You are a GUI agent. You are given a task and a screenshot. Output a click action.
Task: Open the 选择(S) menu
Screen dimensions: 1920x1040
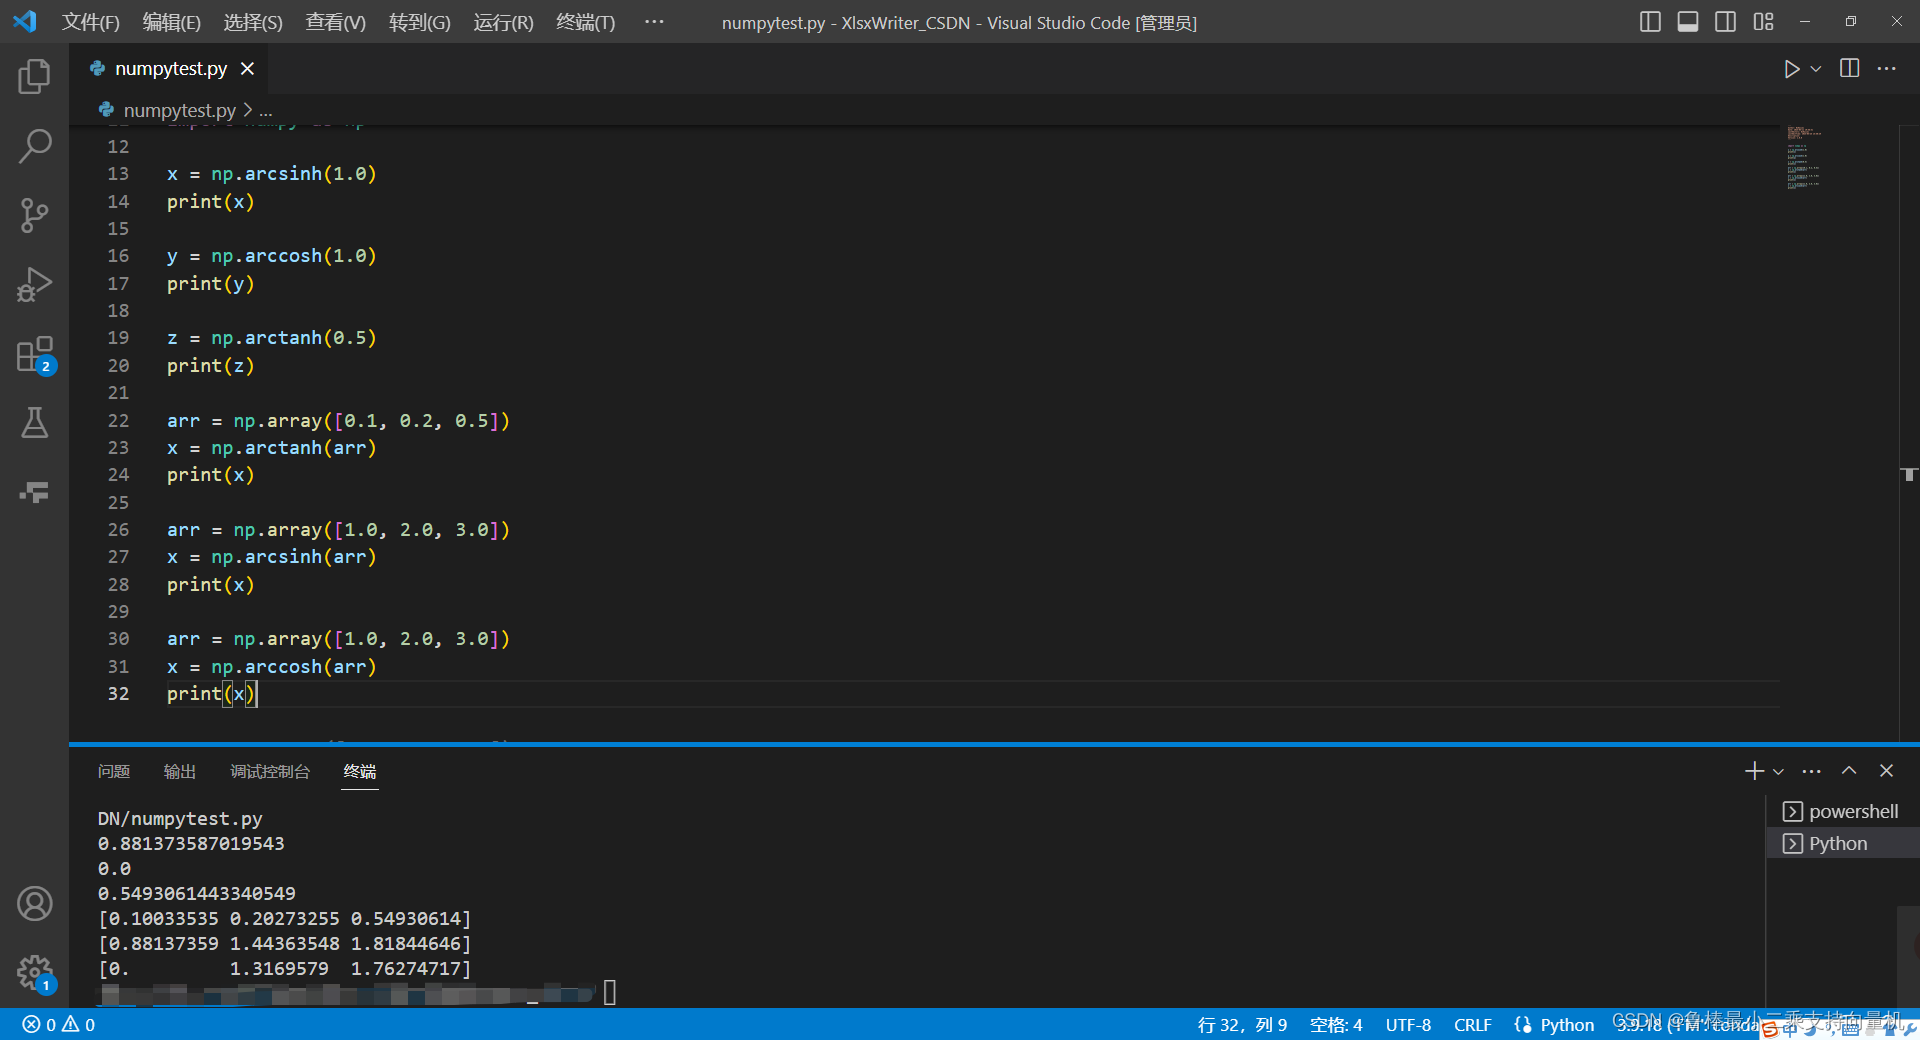[x=253, y=22]
